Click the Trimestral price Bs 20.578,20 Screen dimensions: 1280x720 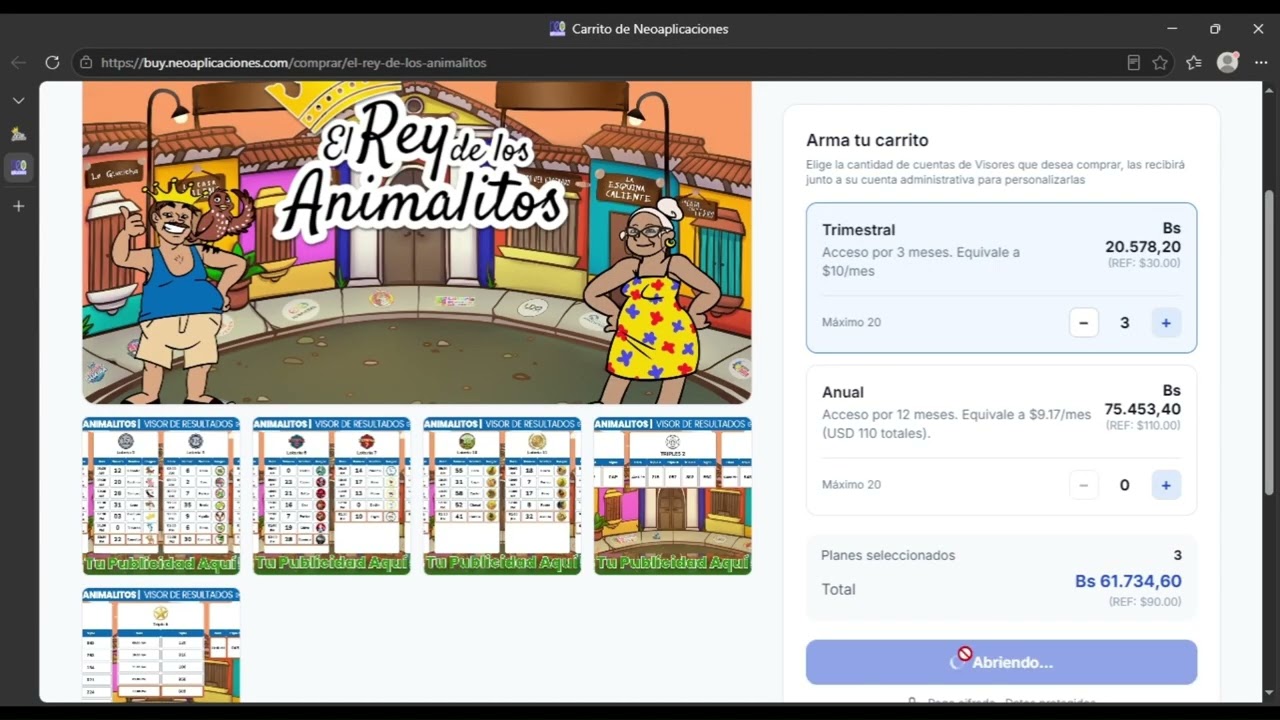point(1142,238)
